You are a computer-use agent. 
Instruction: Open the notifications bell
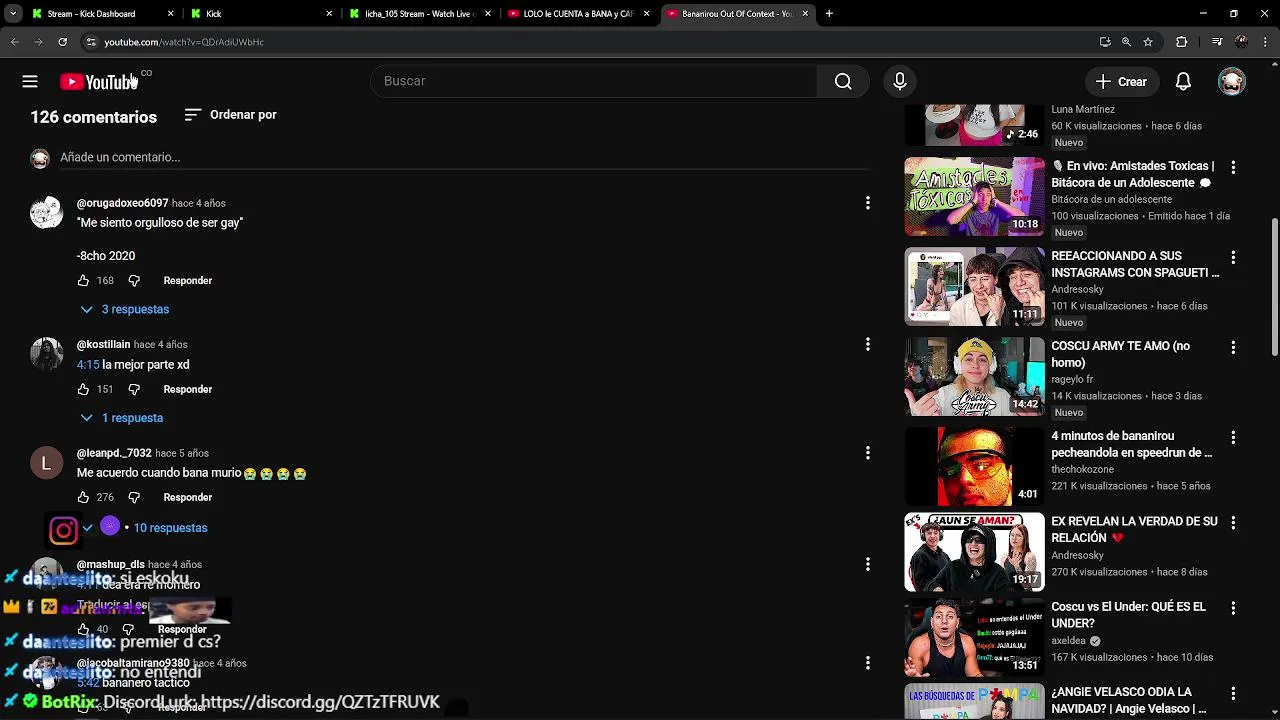[1183, 82]
